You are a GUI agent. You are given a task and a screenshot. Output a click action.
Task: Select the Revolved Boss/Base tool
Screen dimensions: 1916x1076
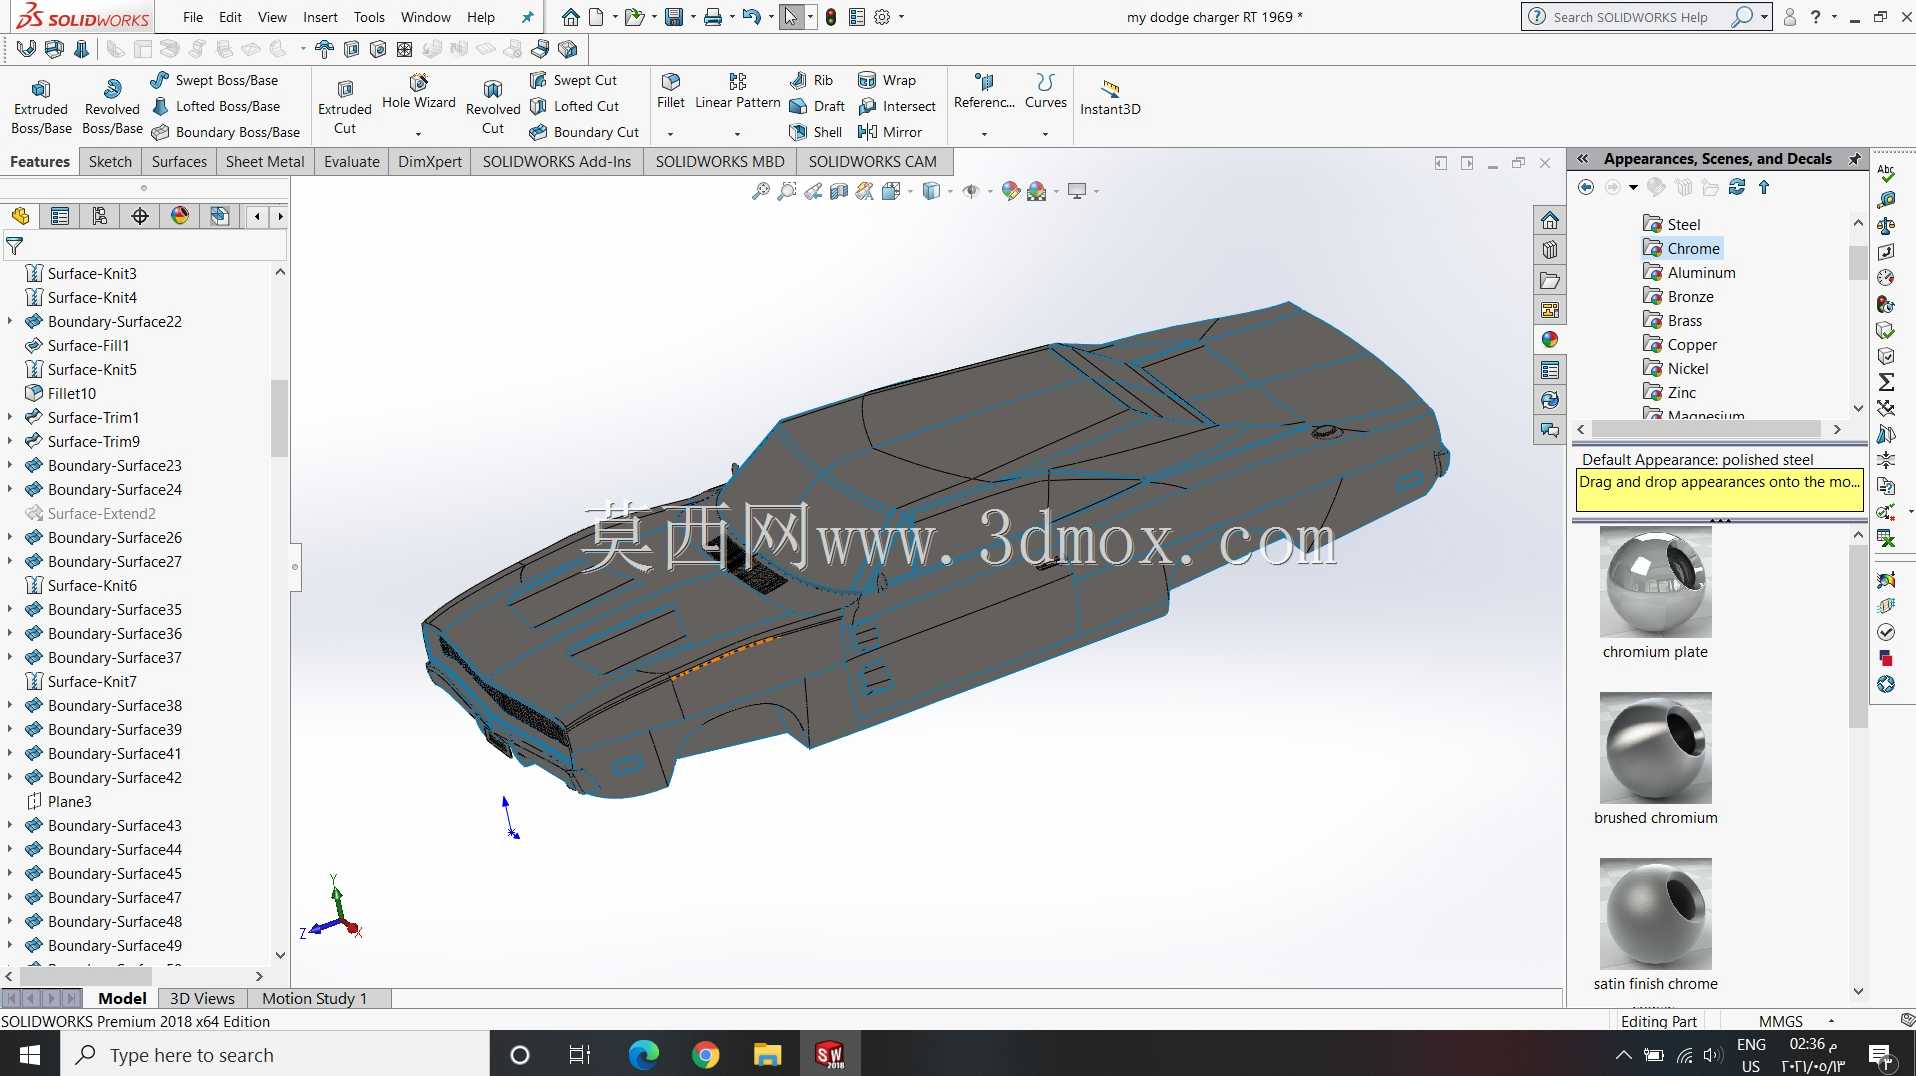pyautogui.click(x=112, y=106)
